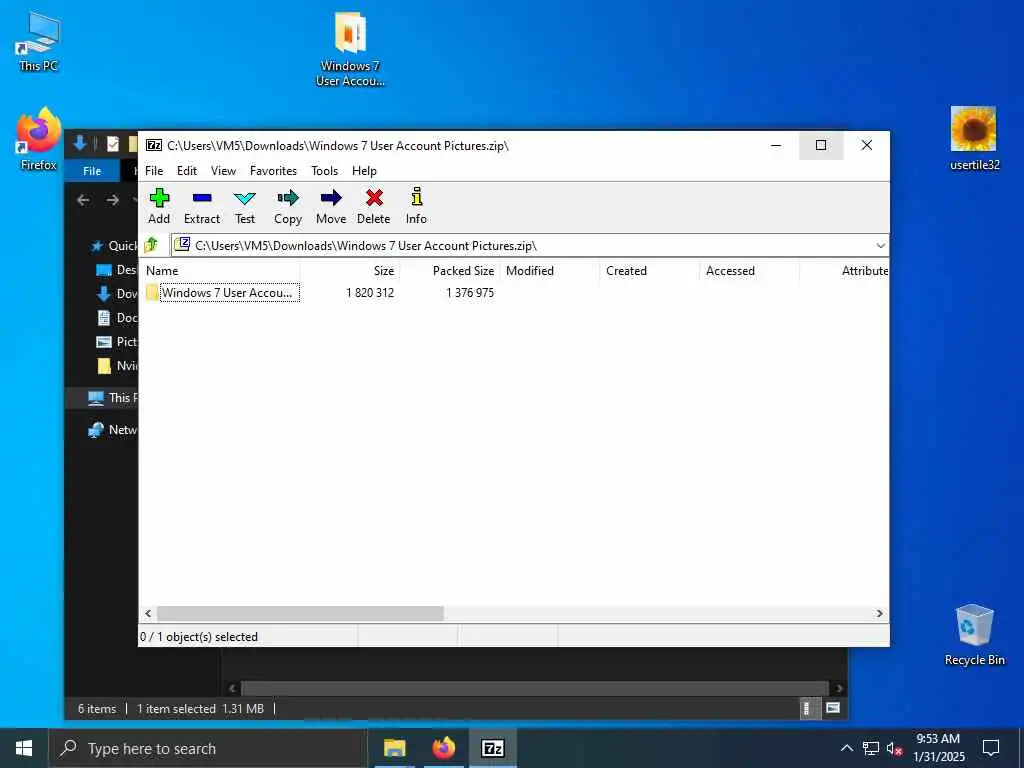Sort by the Packed Size column header
1024x768 pixels.
pos(450,270)
